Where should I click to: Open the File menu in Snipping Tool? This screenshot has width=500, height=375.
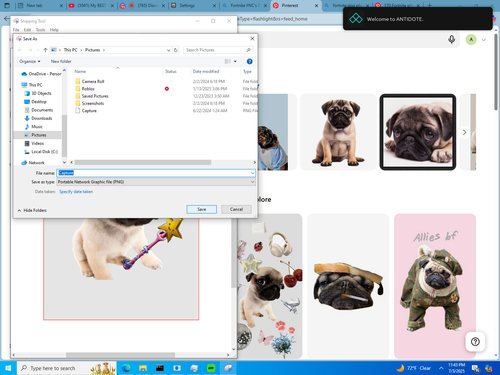point(16,30)
